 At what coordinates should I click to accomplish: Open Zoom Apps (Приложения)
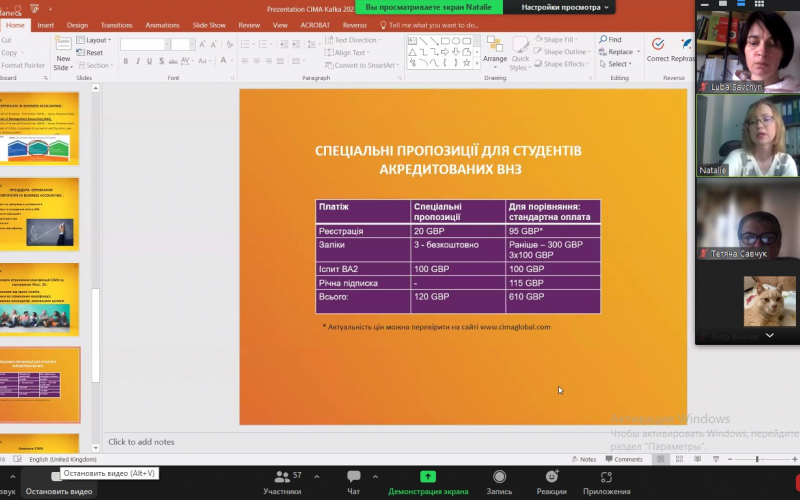tap(607, 483)
